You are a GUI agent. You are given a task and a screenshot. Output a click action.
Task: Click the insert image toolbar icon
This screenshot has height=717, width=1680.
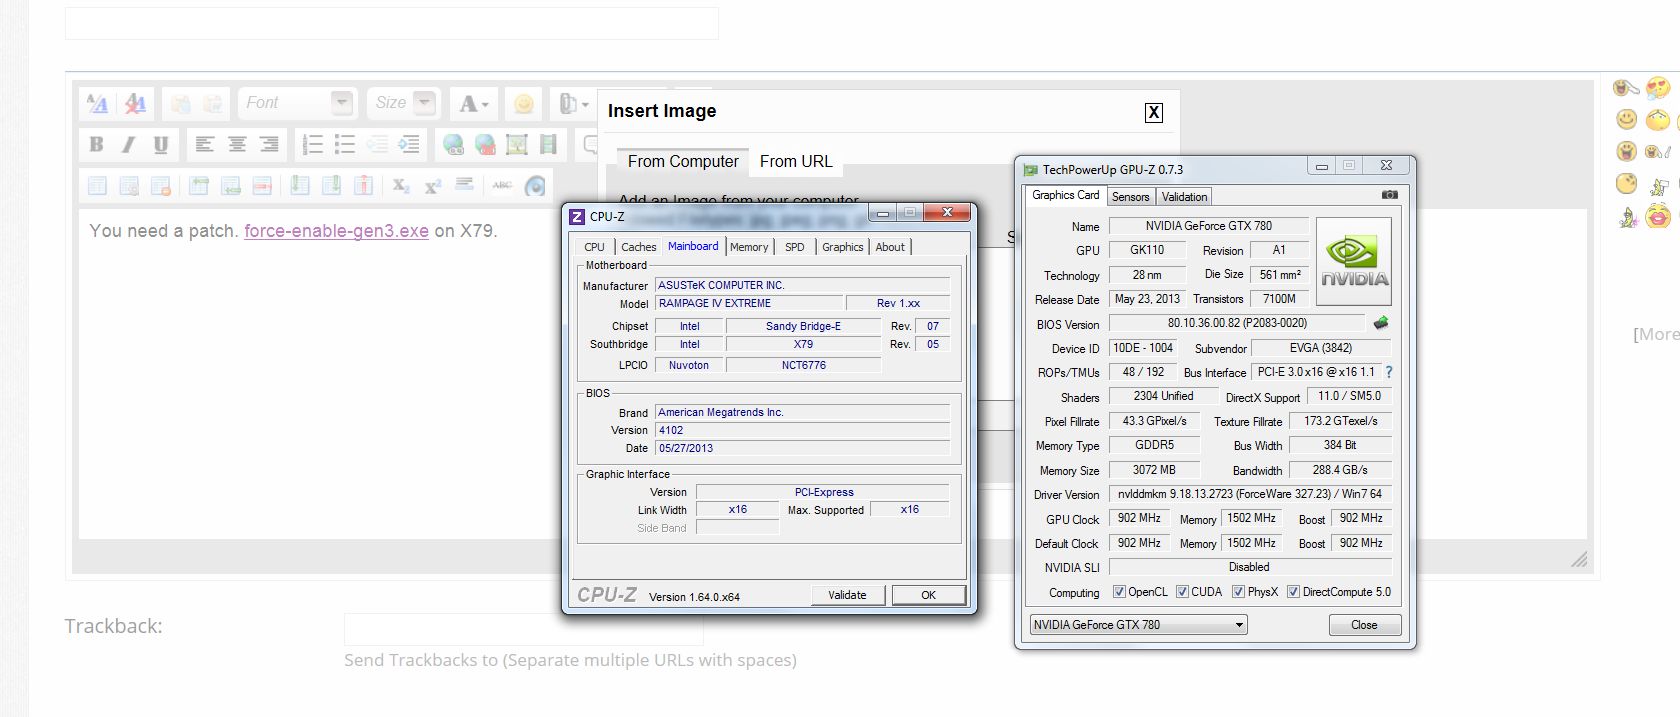(x=517, y=144)
